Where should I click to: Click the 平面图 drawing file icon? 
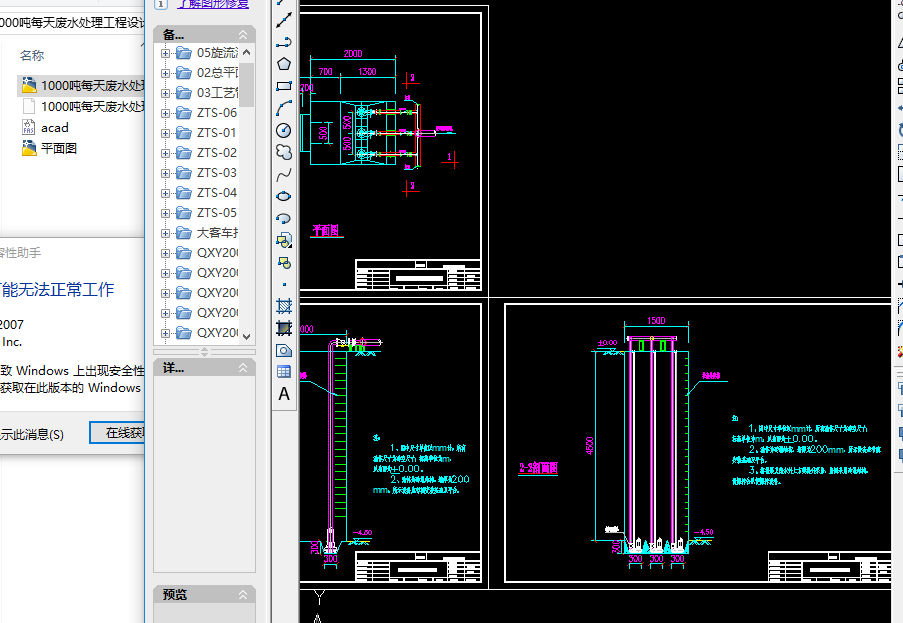(29, 149)
